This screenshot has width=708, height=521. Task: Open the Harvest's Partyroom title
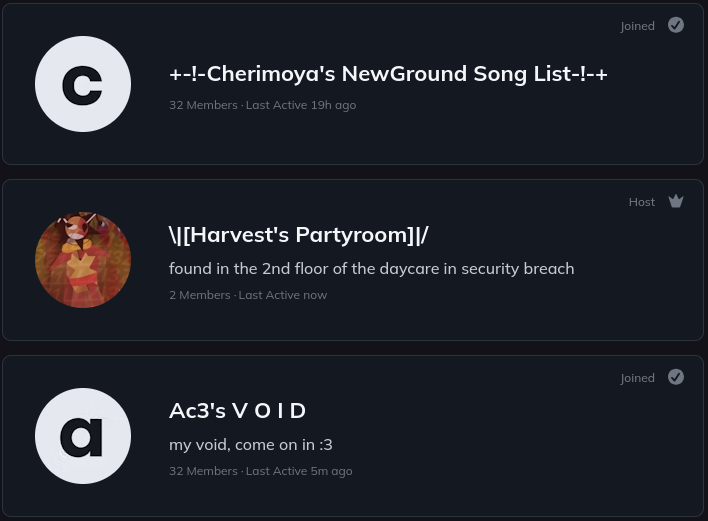click(x=298, y=235)
